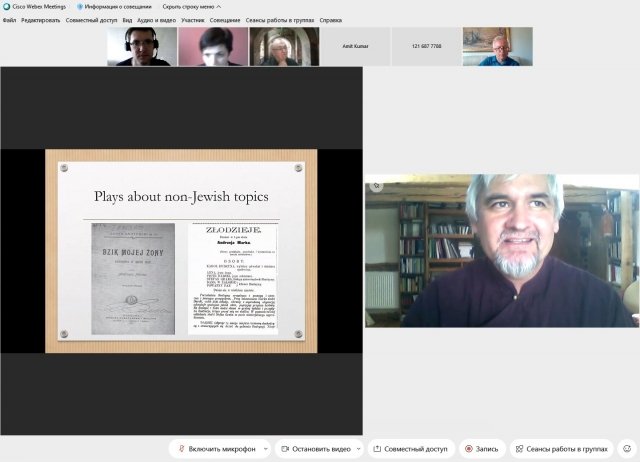The image size is (640, 462).
Task: Open the Сеансы работы в группах menu
Action: pyautogui.click(x=280, y=20)
